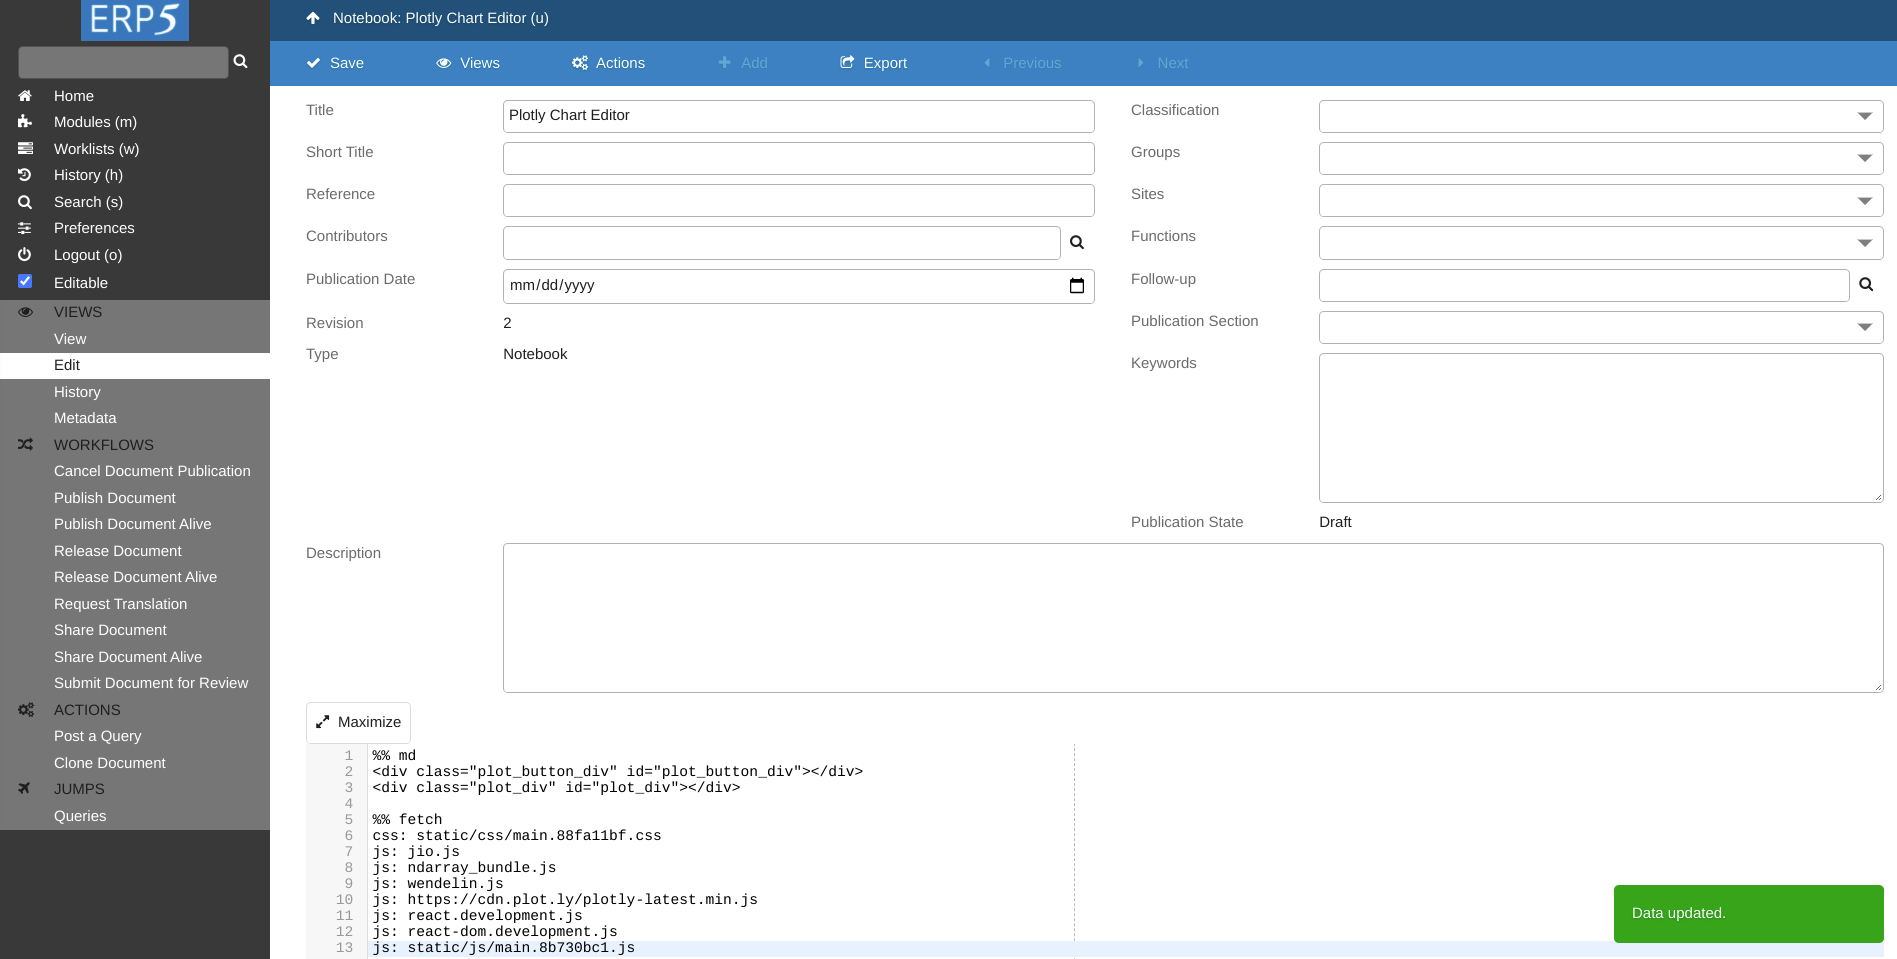Dismiss the 'Data updated.' notification
The height and width of the screenshot is (959, 1897).
(1748, 913)
